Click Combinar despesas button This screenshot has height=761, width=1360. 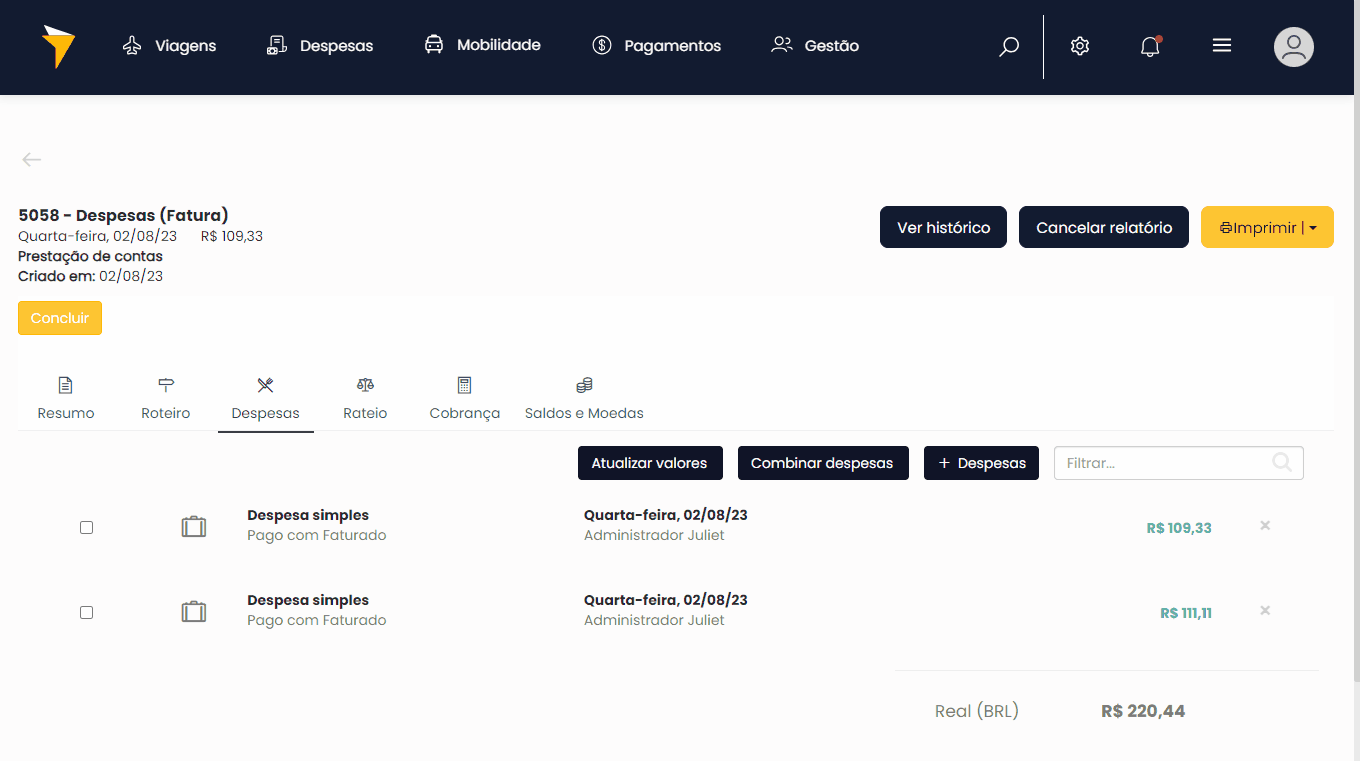822,463
